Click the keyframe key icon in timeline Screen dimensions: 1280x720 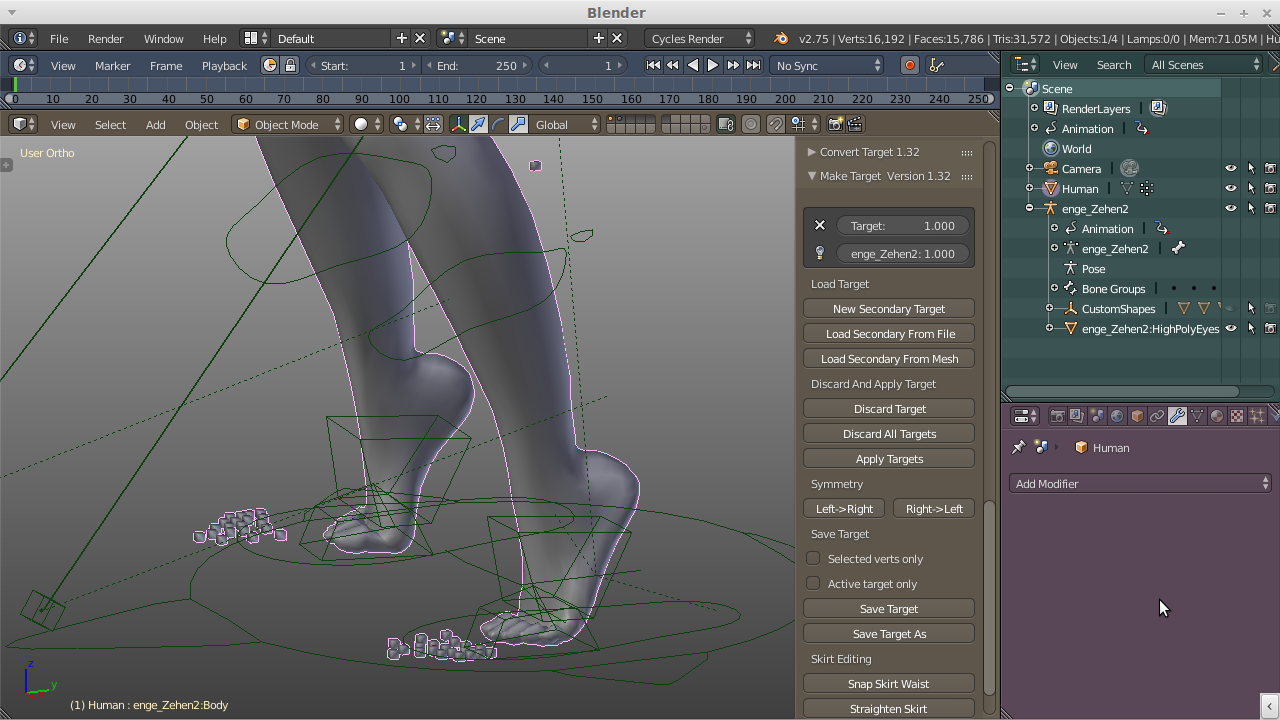click(x=936, y=65)
